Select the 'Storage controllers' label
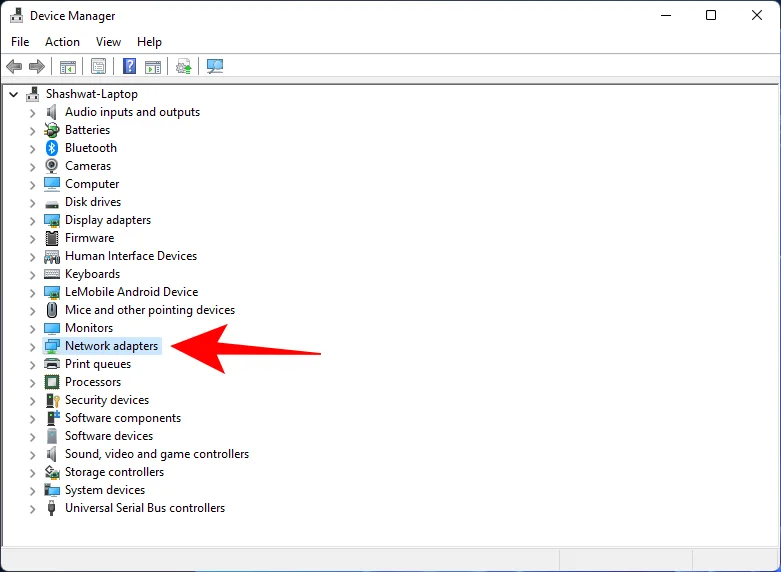The height and width of the screenshot is (572, 781). [115, 471]
